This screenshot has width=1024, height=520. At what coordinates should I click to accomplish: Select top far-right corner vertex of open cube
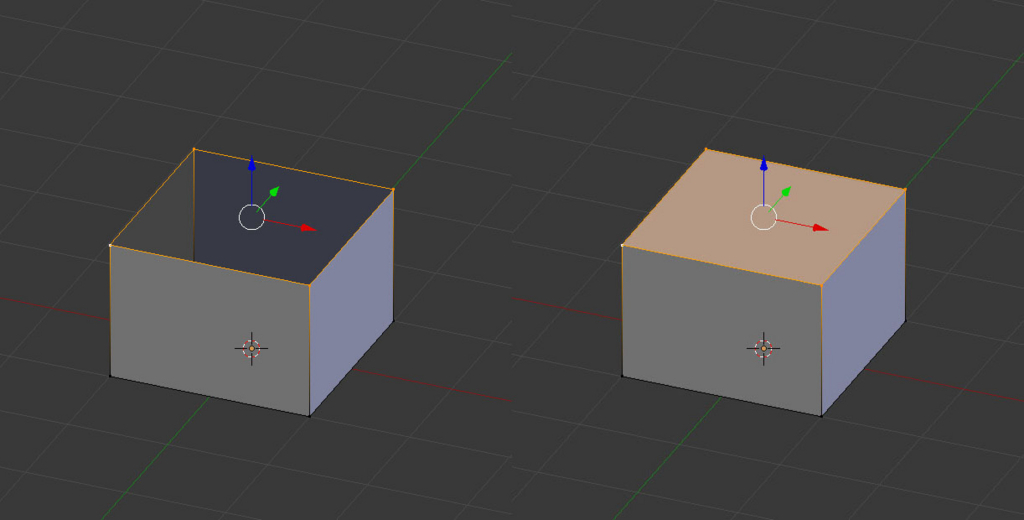[393, 190]
